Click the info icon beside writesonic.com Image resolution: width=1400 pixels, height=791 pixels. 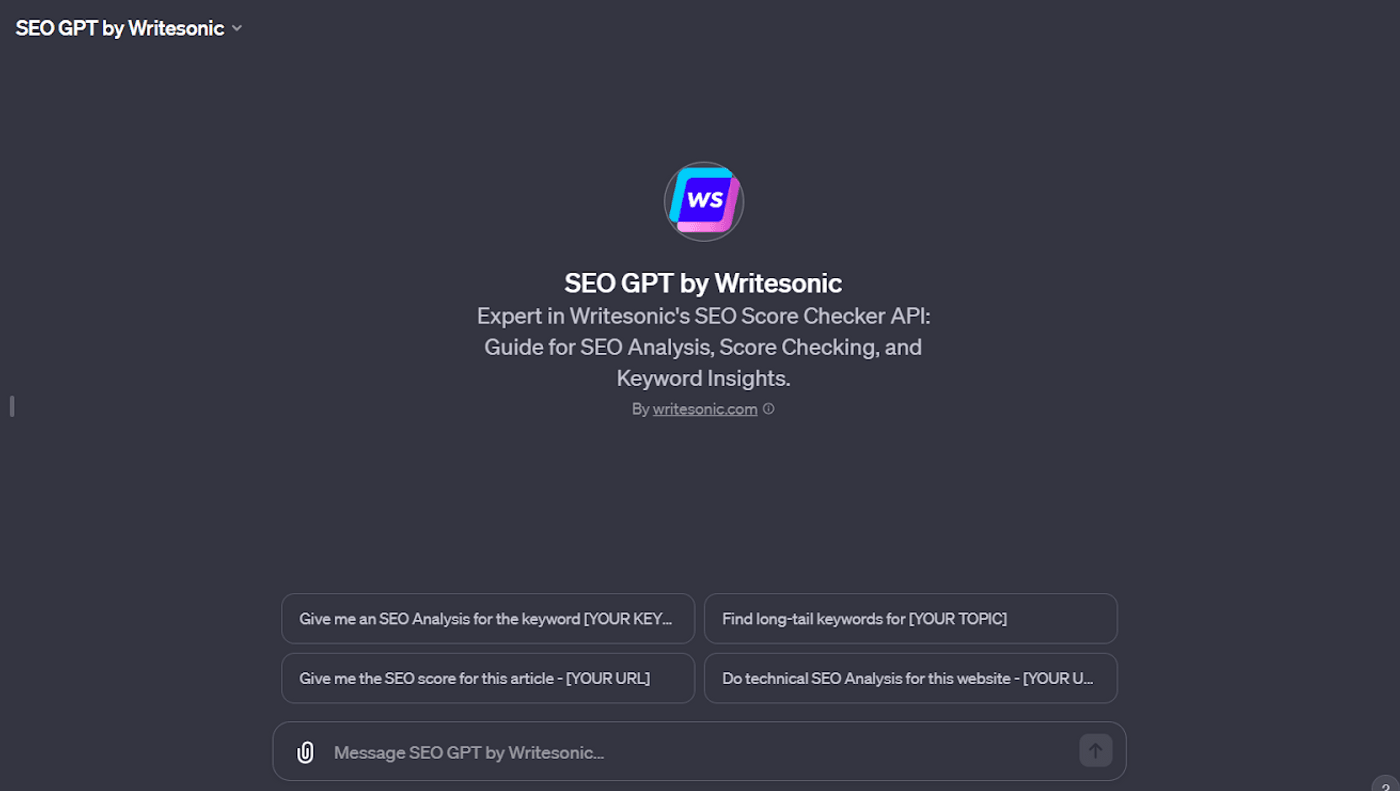[768, 409]
